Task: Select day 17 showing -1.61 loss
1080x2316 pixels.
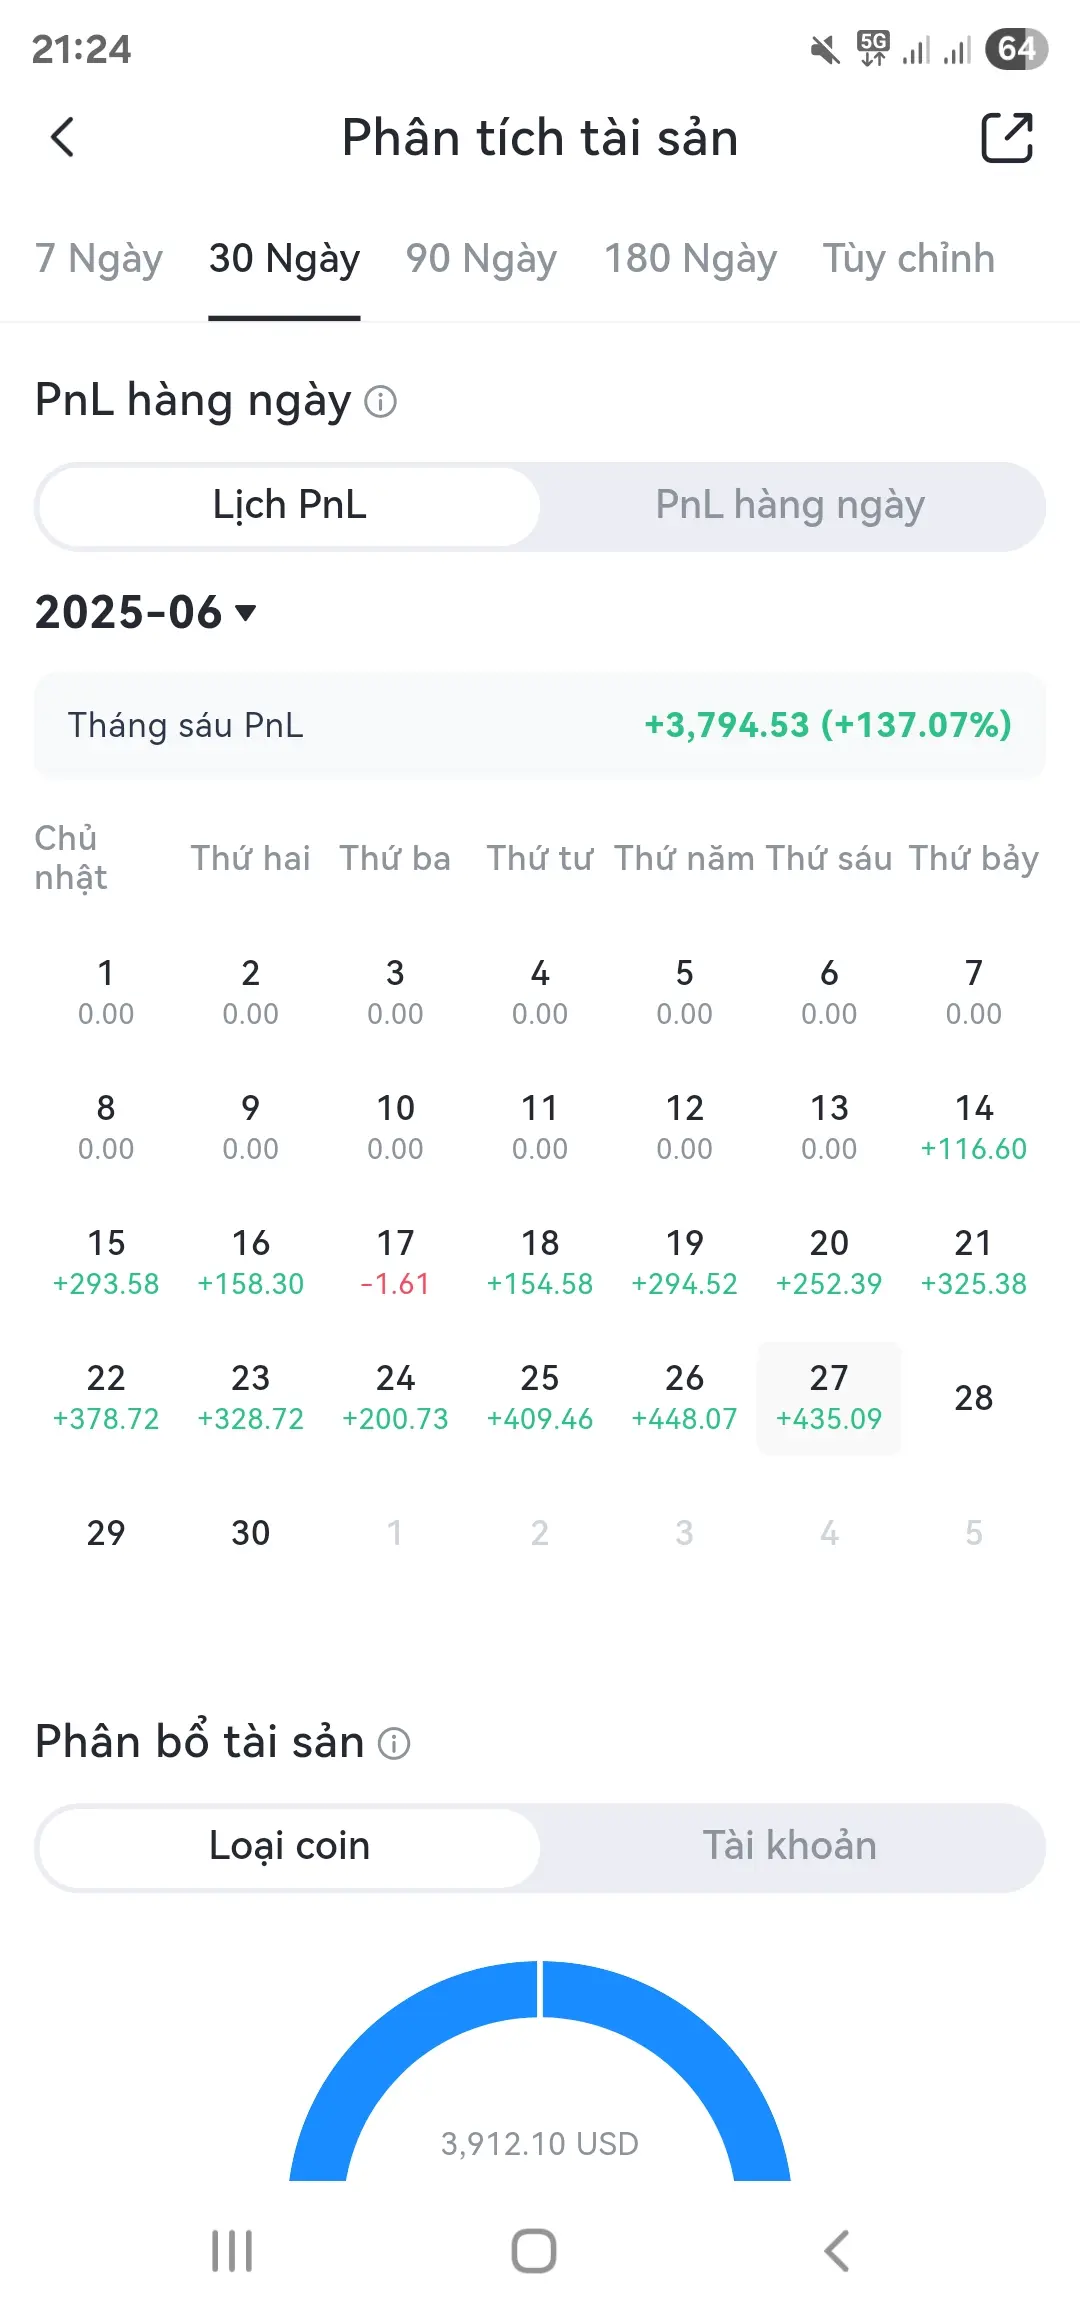Action: point(395,1262)
